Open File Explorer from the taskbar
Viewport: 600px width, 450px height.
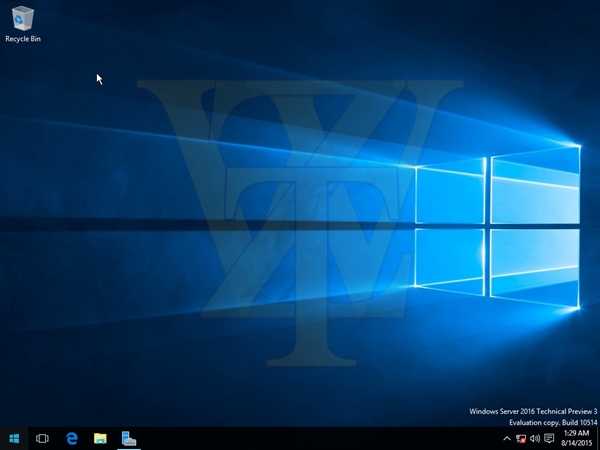(100, 439)
